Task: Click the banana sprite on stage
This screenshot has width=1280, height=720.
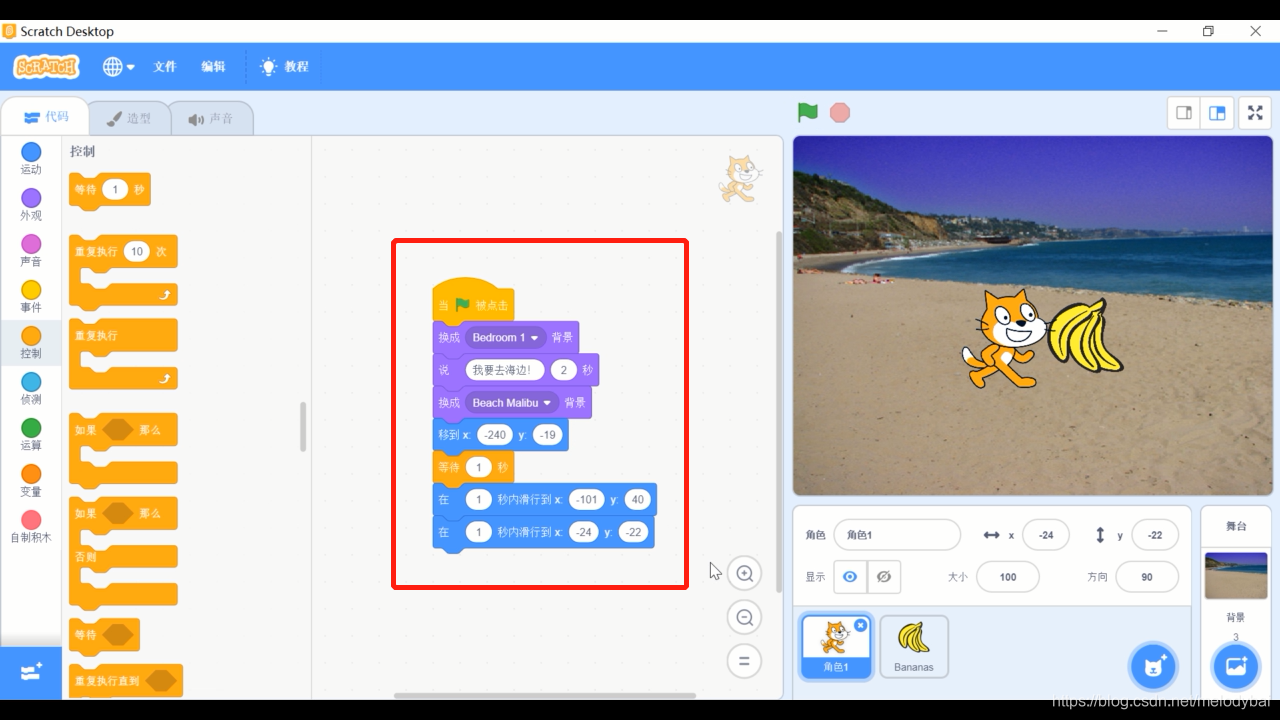Action: point(1086,335)
